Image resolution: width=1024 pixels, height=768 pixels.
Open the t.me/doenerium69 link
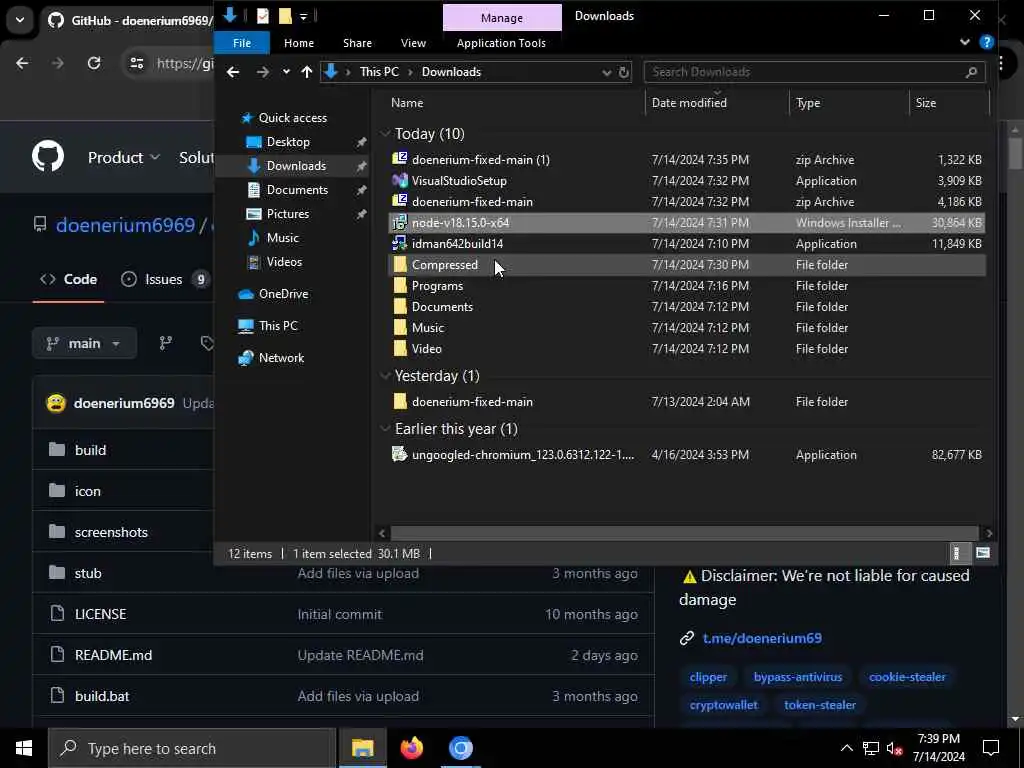[x=762, y=638]
